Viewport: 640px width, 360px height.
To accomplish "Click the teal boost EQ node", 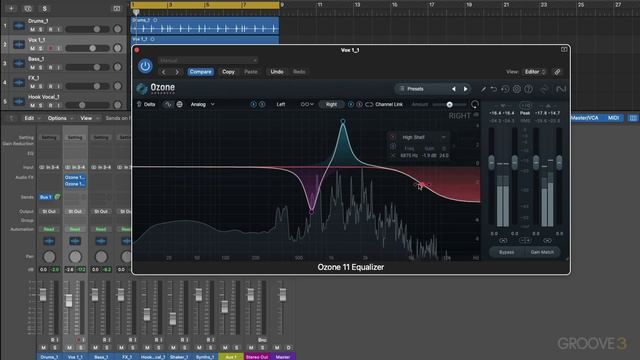I will pos(343,121).
